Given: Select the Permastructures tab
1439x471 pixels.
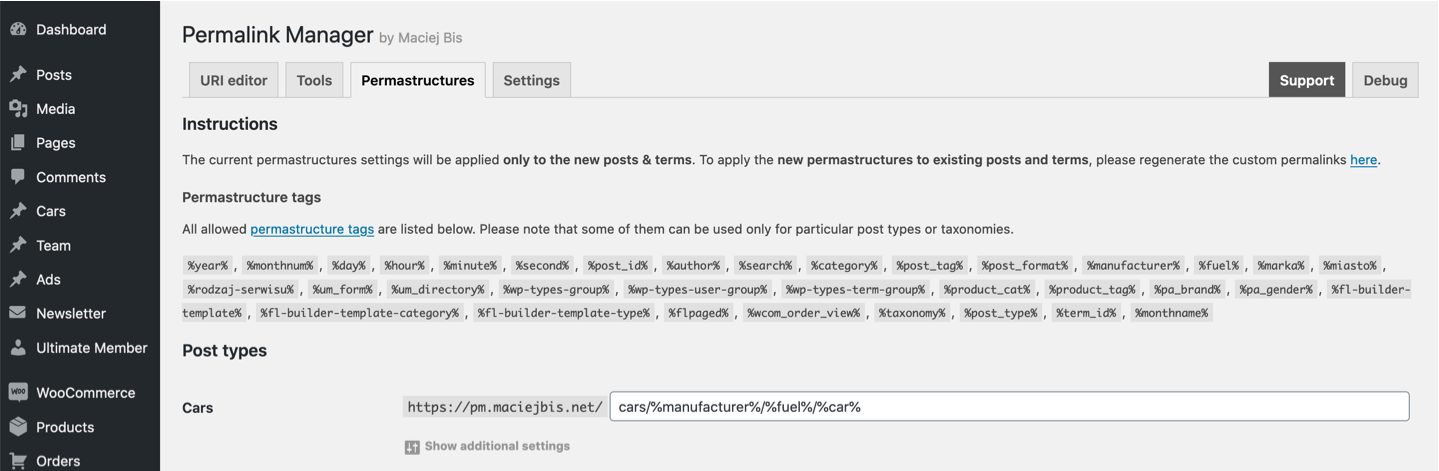Looking at the screenshot, I should [x=418, y=80].
